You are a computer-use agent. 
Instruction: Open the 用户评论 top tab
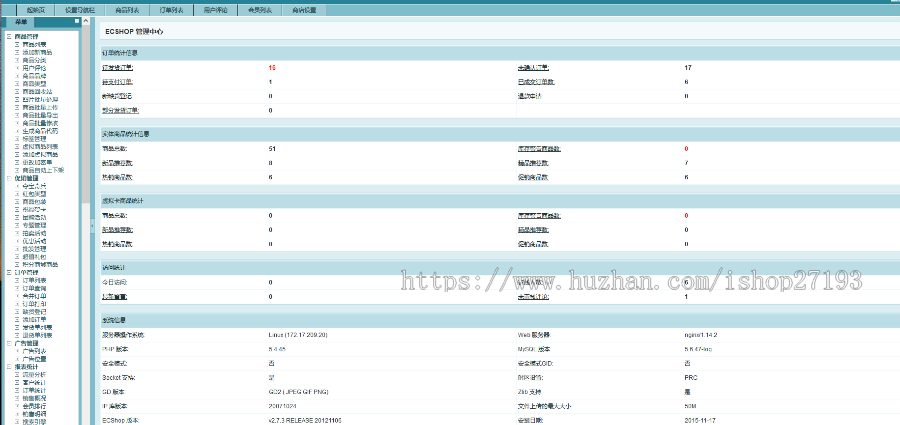[x=215, y=10]
